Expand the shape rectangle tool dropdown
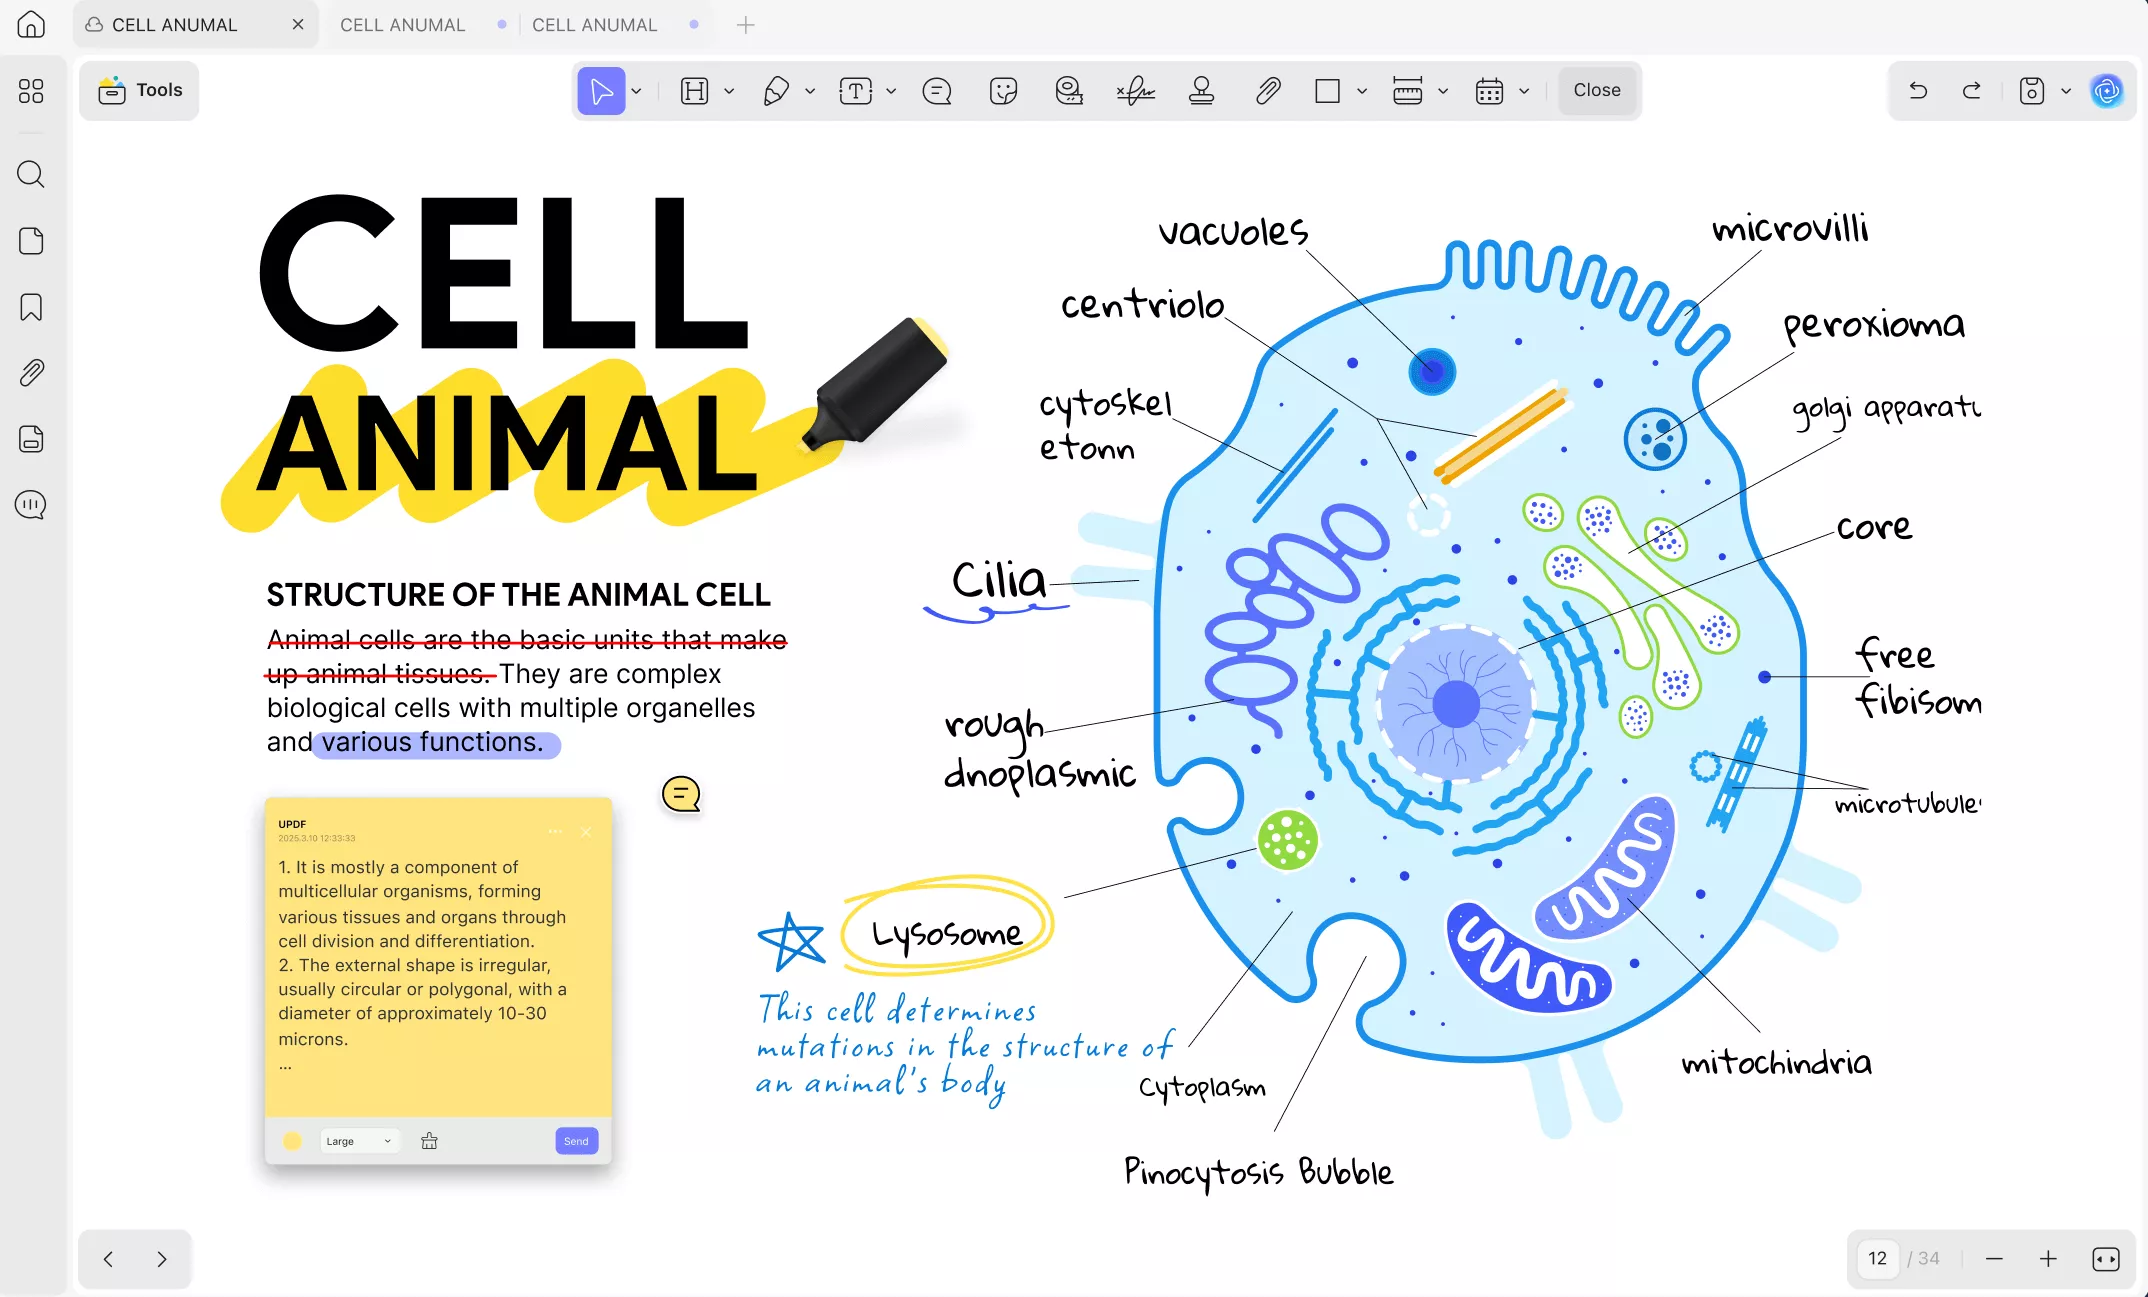2148x1297 pixels. pos(1361,91)
